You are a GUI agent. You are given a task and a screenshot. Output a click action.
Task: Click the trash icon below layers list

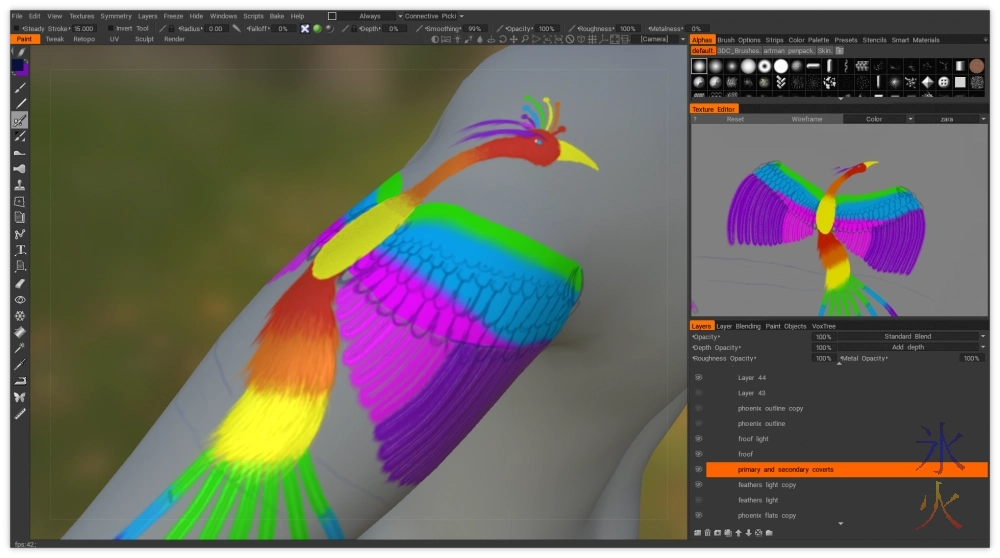[708, 532]
